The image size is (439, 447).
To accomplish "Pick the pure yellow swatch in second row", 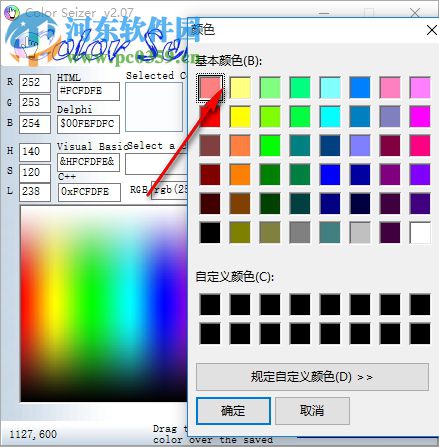I will [240, 117].
